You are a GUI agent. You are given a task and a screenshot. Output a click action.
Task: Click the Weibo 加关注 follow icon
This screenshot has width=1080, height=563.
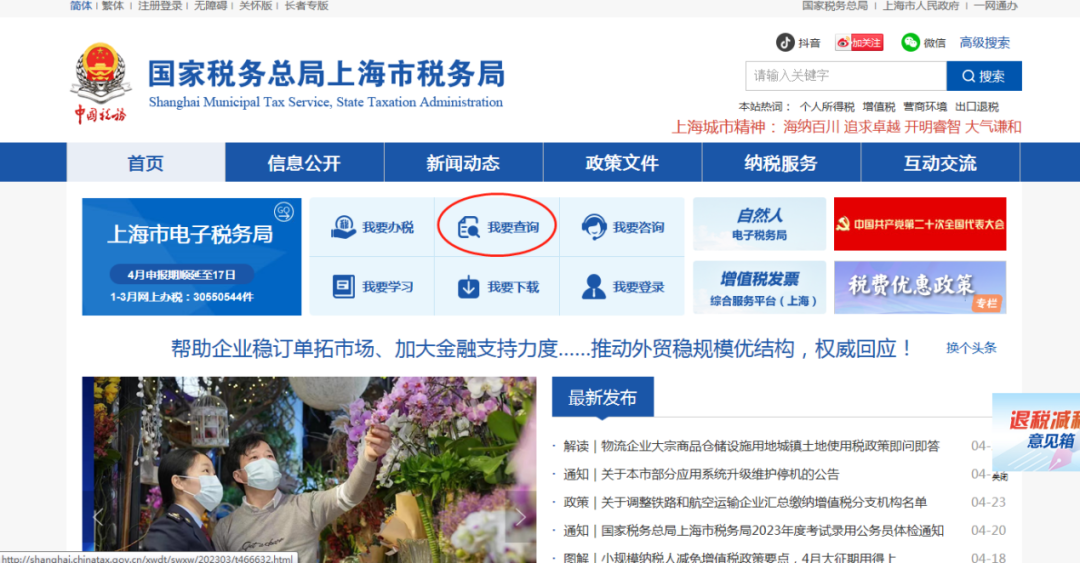[859, 43]
